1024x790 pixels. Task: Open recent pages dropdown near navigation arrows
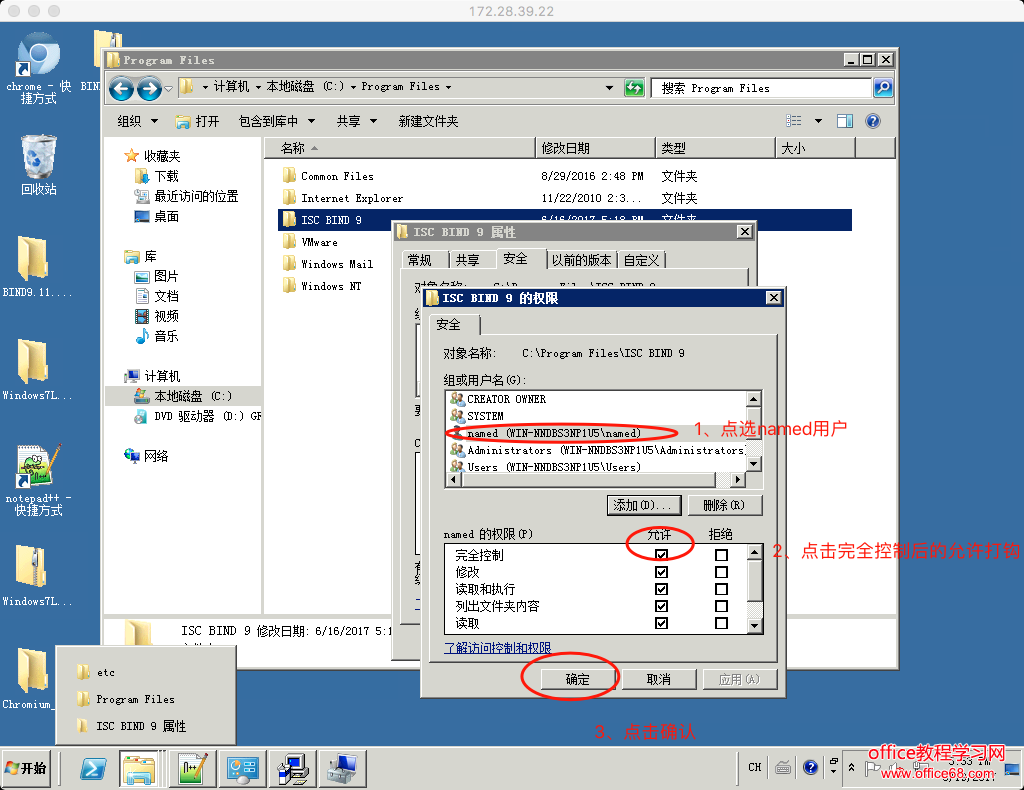pyautogui.click(x=168, y=88)
